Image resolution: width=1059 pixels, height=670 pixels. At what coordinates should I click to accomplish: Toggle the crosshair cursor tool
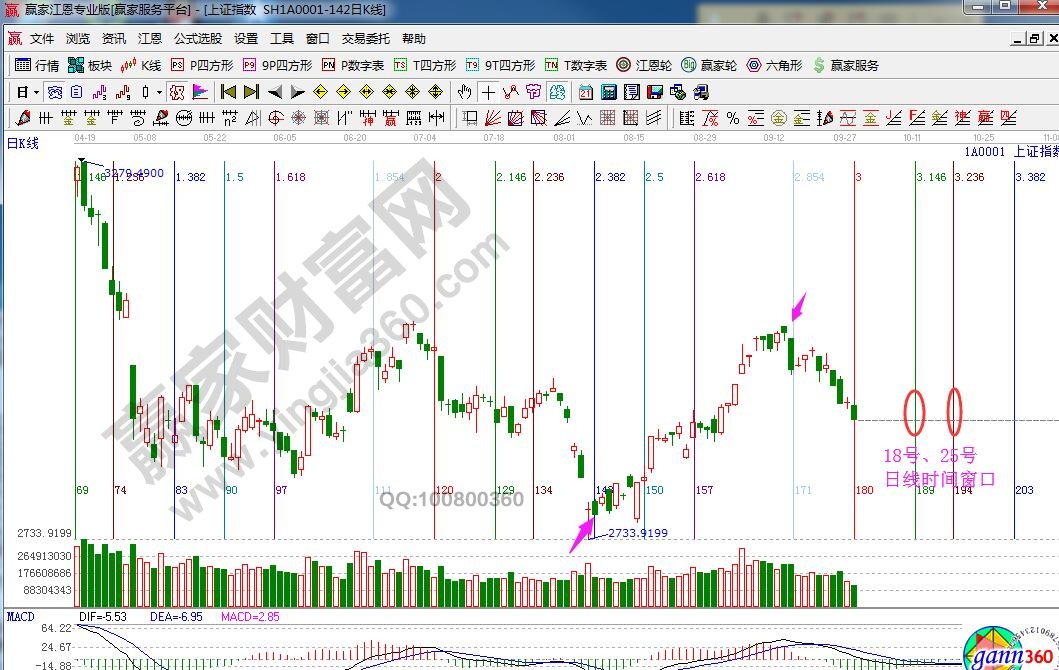point(488,92)
